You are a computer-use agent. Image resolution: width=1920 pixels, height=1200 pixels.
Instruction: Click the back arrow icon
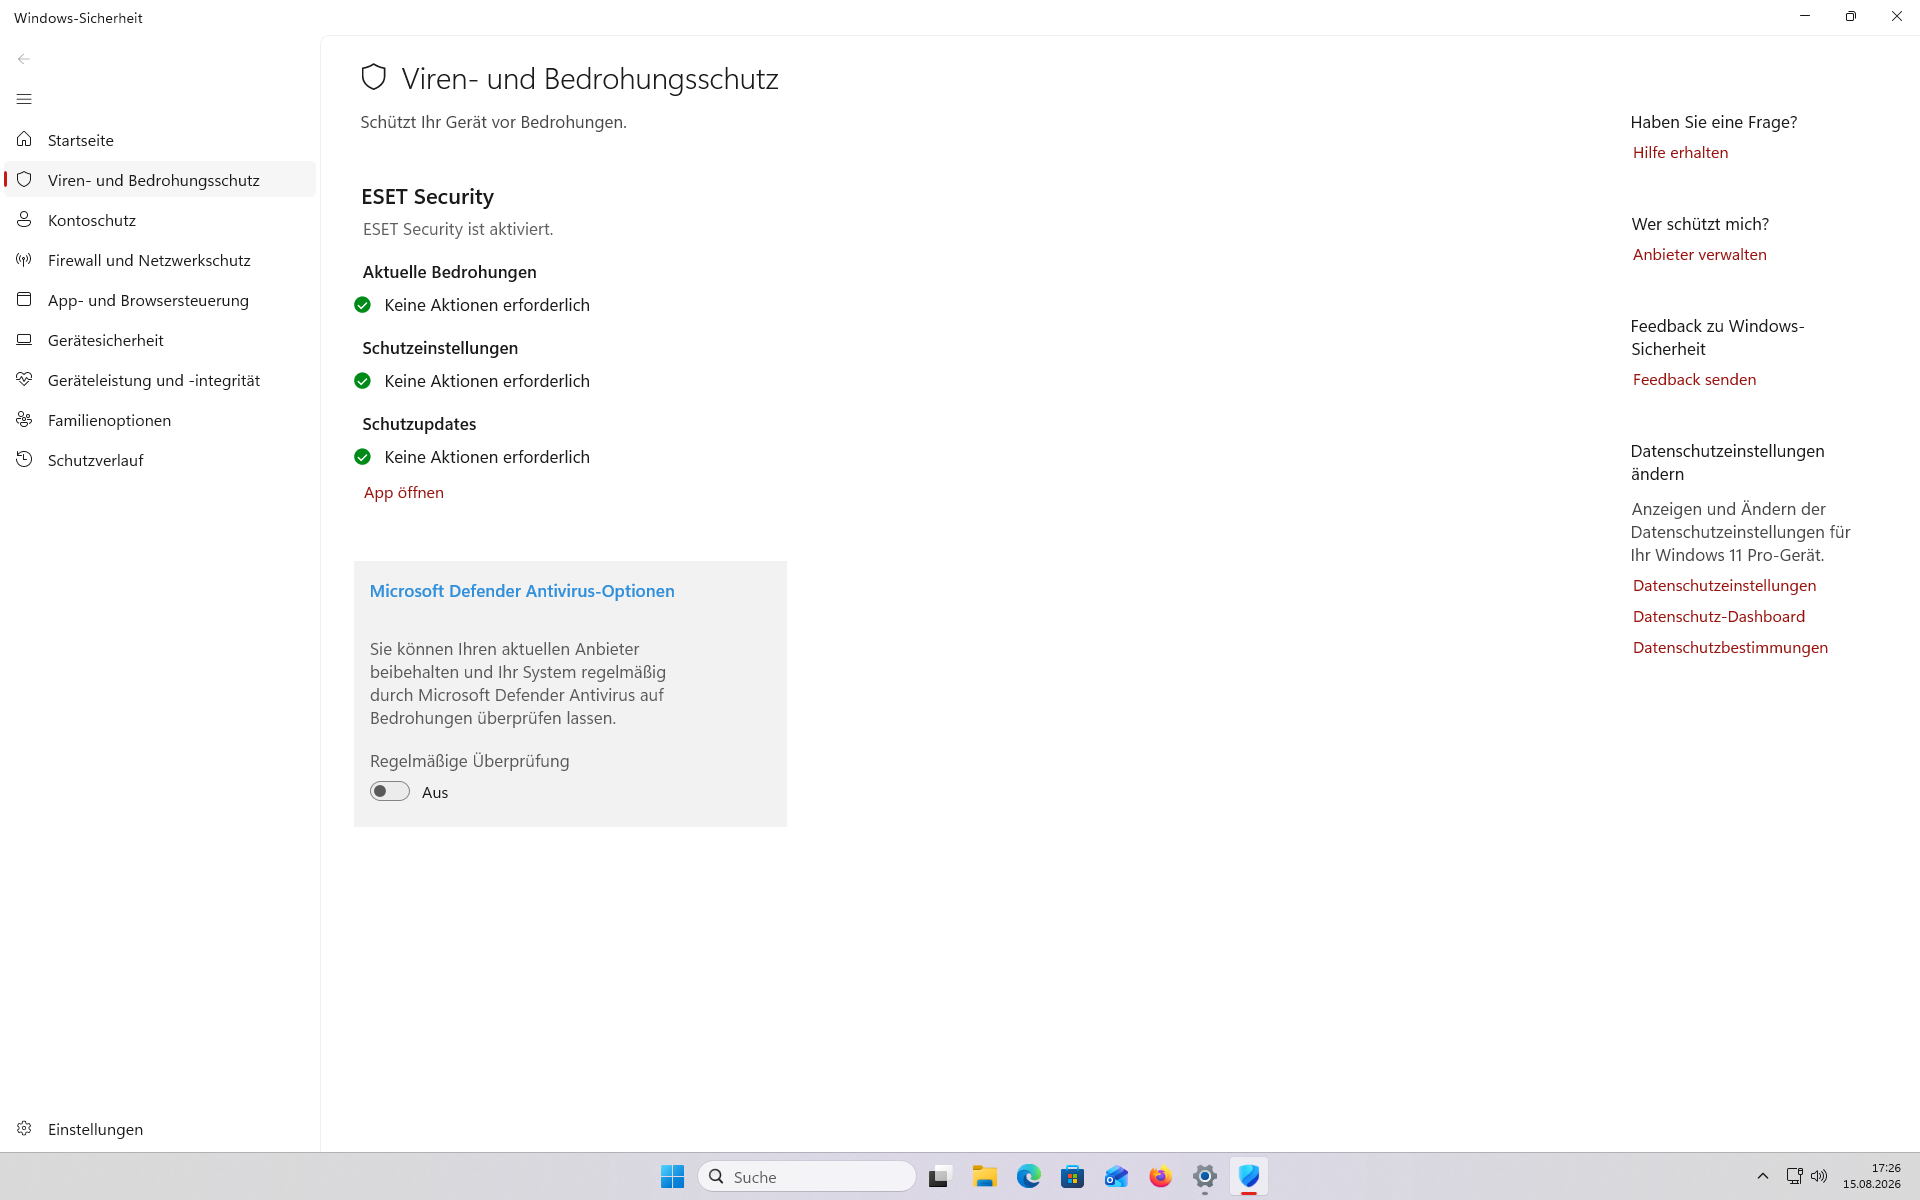coord(24,59)
